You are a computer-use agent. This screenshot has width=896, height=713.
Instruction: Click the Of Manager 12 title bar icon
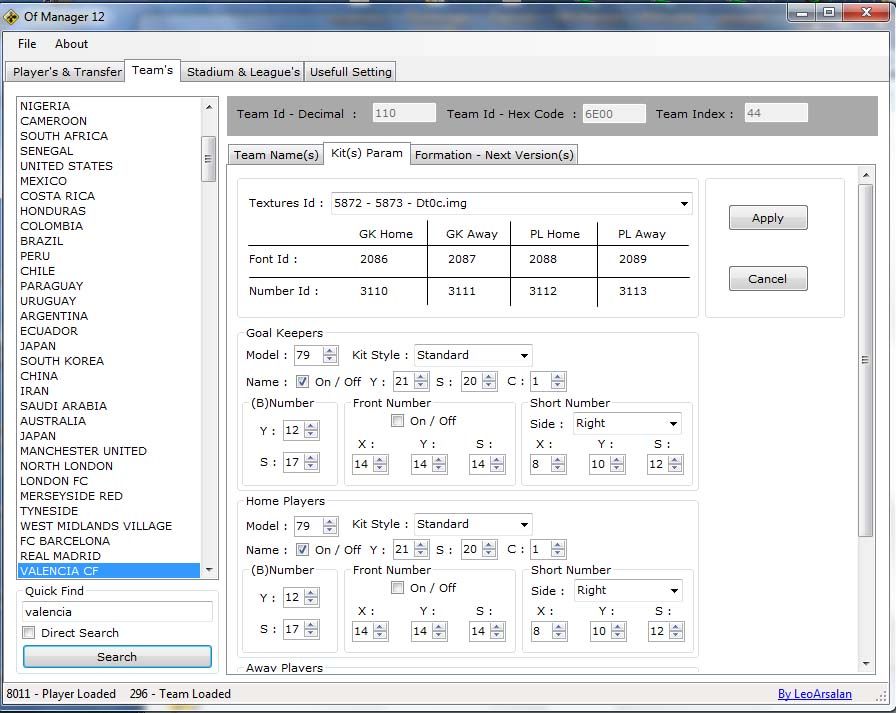(x=11, y=17)
